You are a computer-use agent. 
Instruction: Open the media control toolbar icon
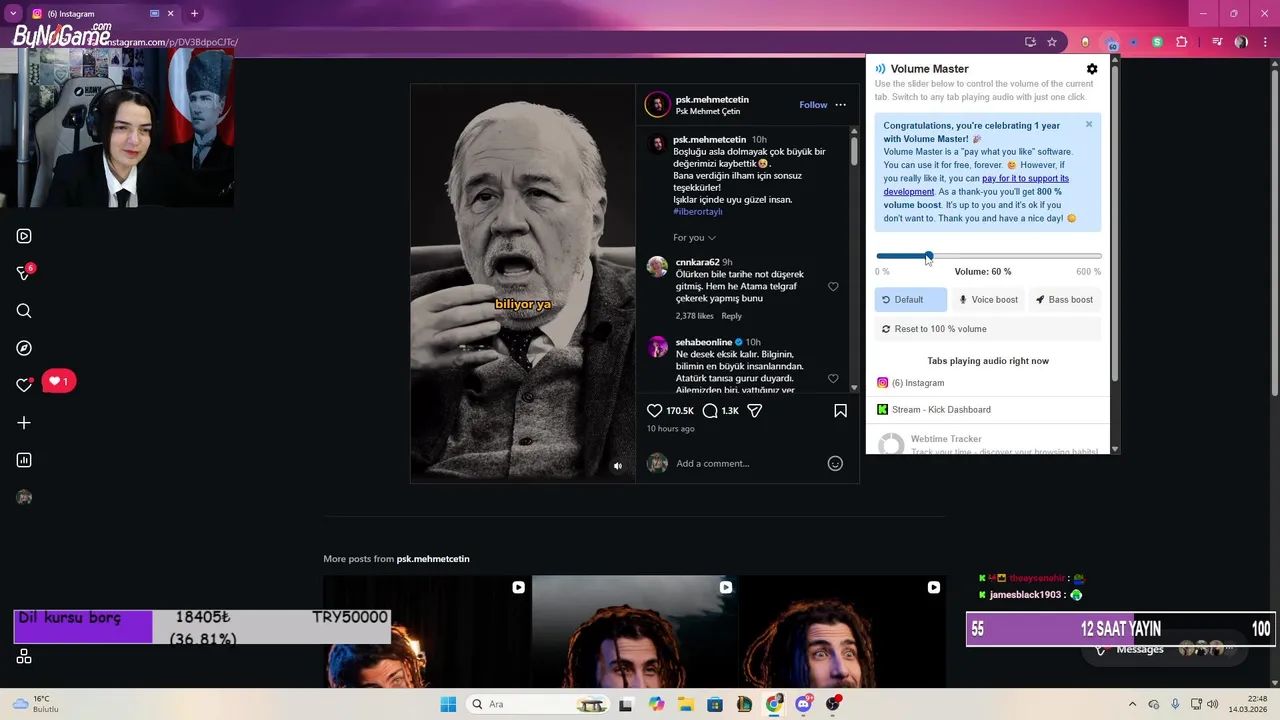point(1217,42)
